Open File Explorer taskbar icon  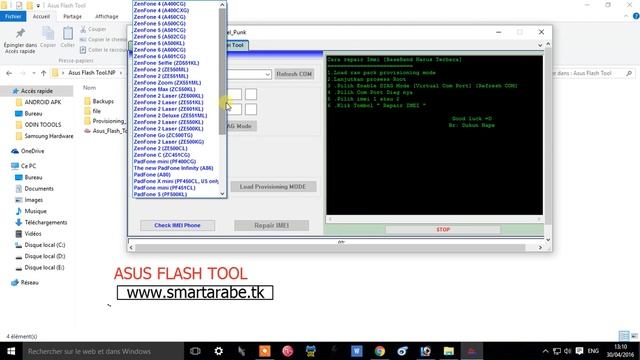449,351
